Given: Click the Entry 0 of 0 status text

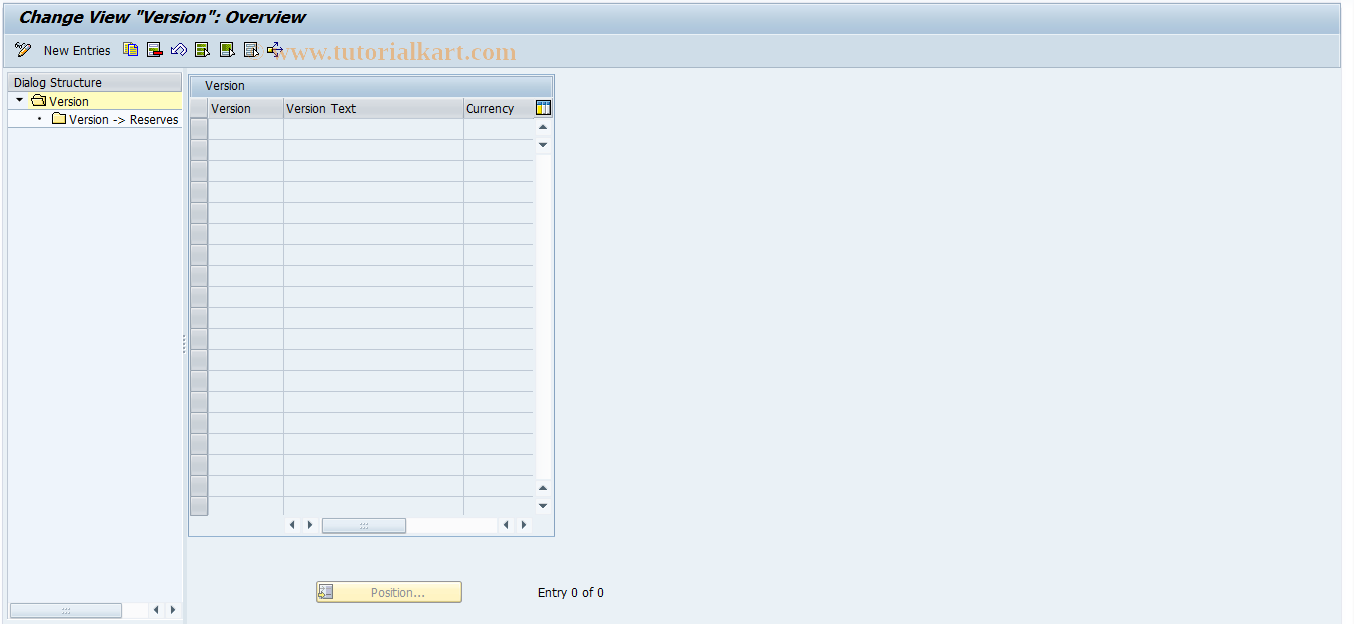Looking at the screenshot, I should (x=571, y=593).
